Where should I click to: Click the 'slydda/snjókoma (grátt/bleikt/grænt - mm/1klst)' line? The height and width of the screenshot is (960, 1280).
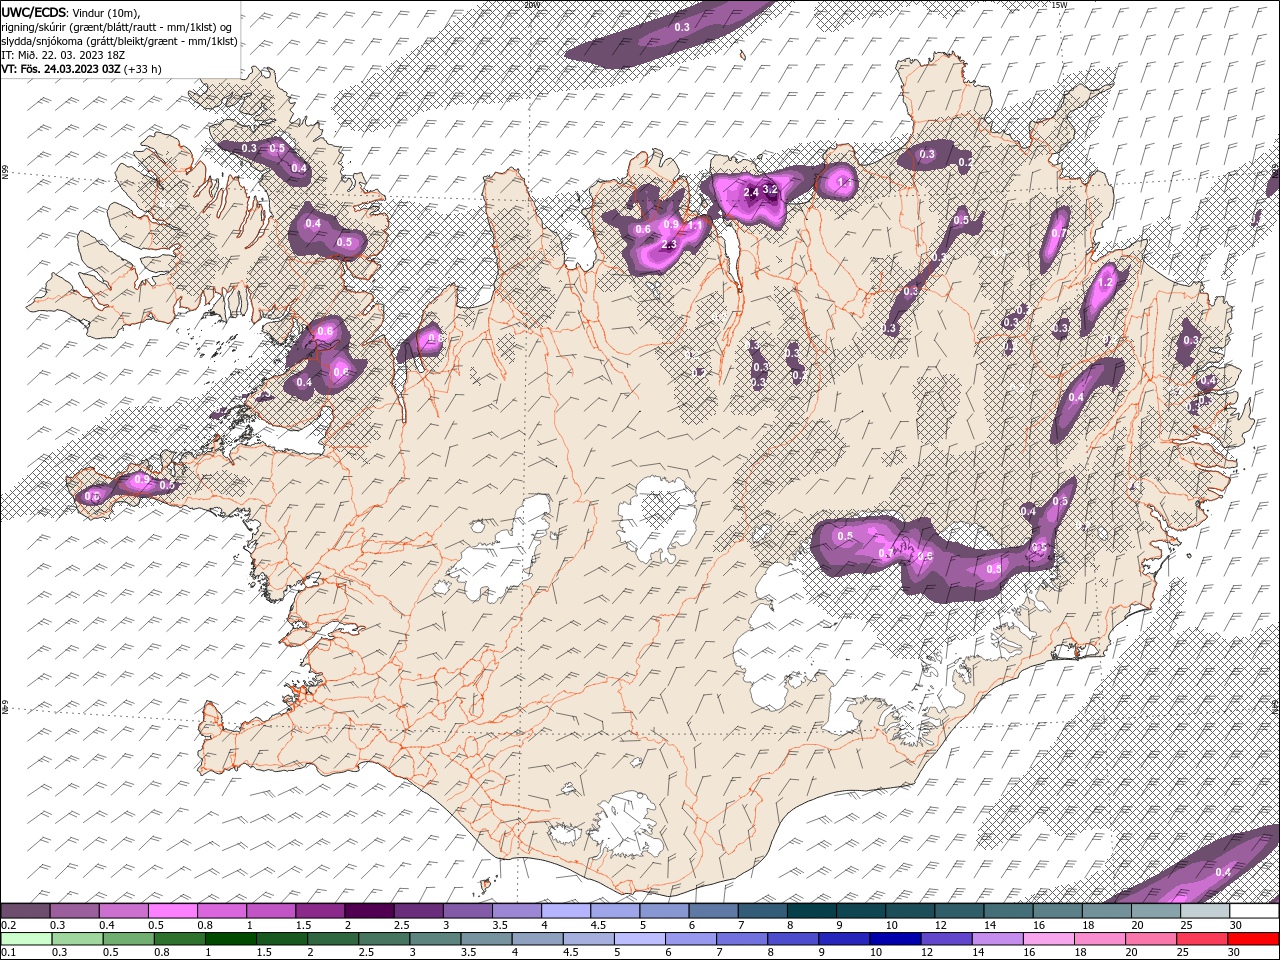(x=120, y=41)
